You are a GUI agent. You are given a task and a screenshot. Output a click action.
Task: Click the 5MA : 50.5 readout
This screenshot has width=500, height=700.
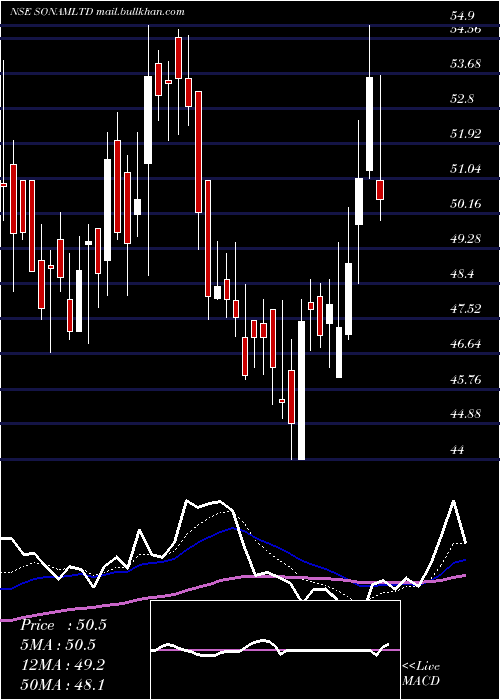tap(58, 645)
